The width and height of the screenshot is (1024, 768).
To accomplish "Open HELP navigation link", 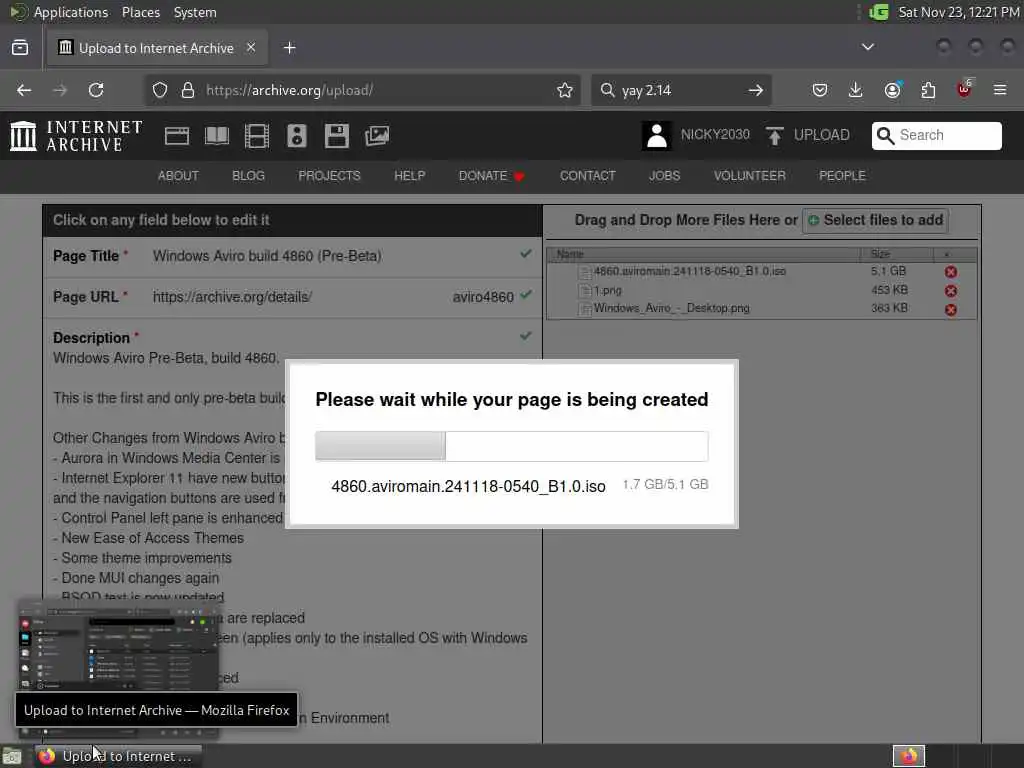I will coord(409,176).
